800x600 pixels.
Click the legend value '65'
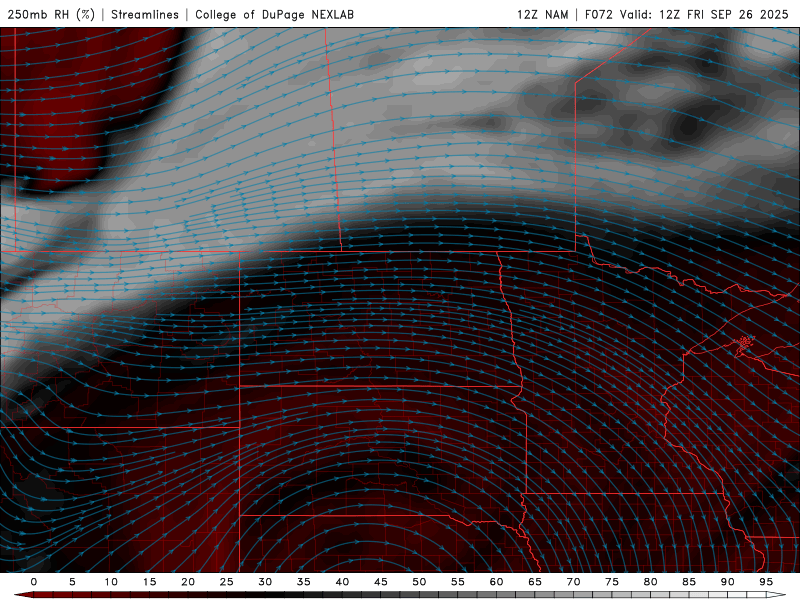(x=535, y=582)
